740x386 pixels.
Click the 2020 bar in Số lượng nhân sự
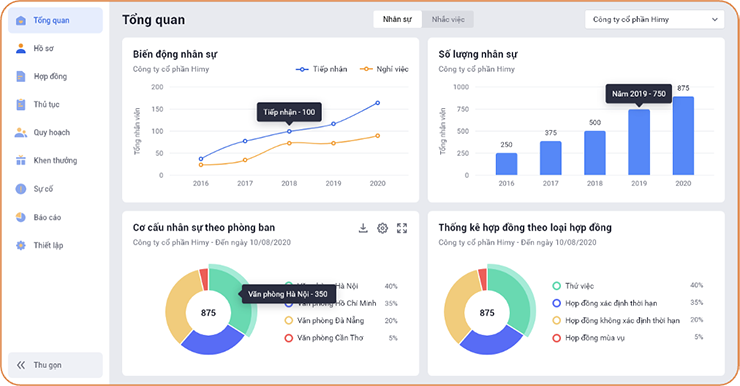tap(683, 136)
